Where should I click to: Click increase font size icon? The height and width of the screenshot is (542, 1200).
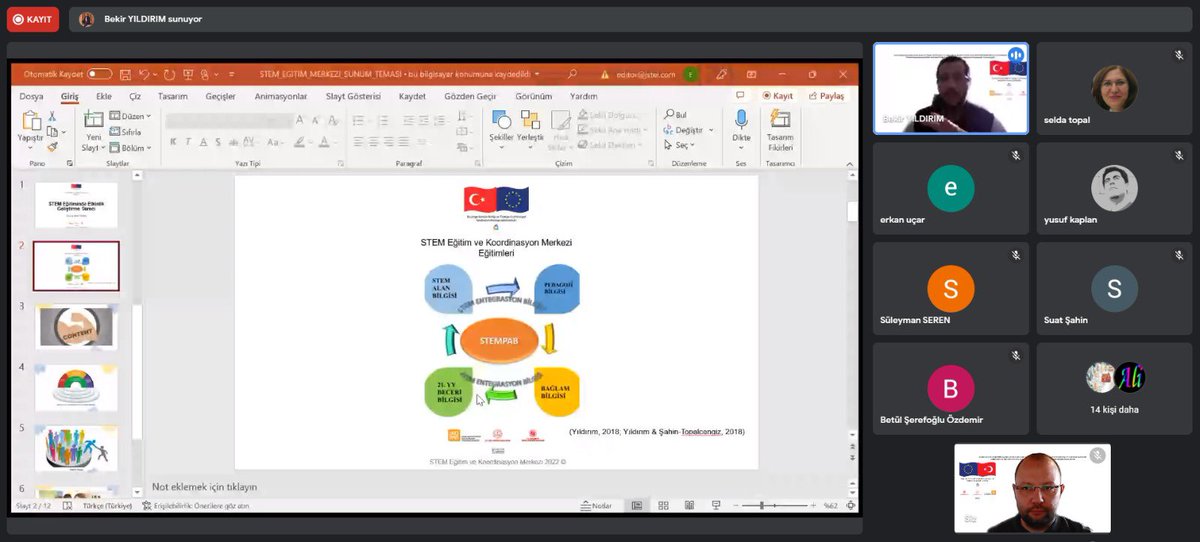point(300,120)
